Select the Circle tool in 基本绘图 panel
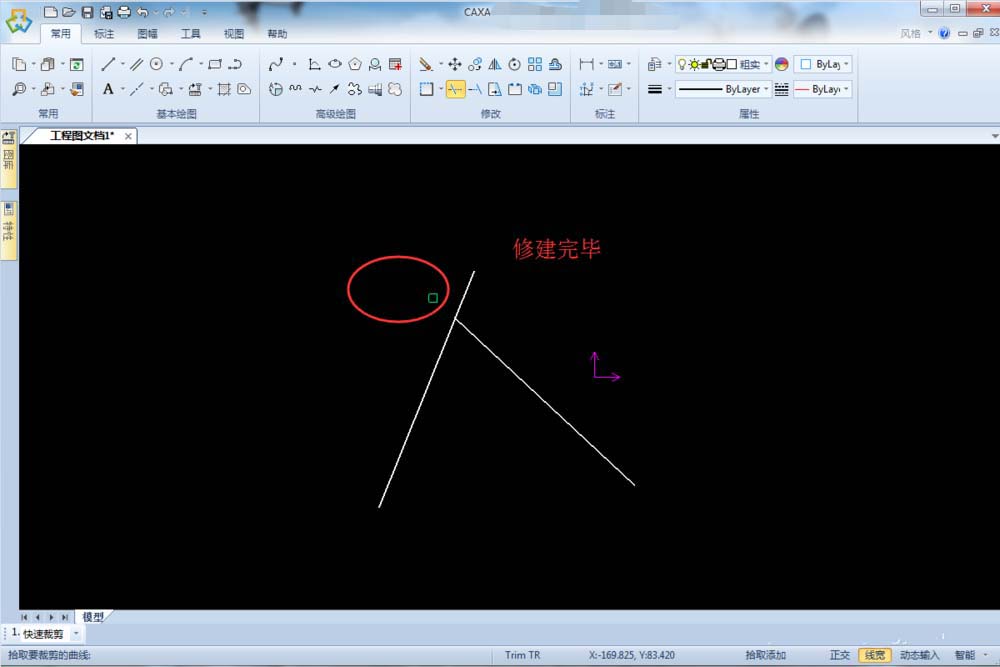The height and width of the screenshot is (667, 1000). [x=158, y=63]
